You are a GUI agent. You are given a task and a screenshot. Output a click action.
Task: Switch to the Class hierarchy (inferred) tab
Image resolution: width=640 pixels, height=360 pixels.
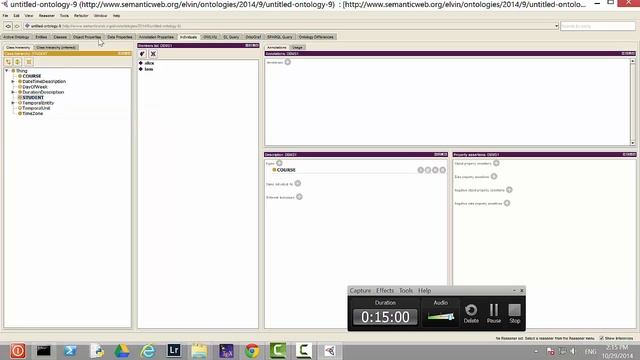pyautogui.click(x=56, y=47)
